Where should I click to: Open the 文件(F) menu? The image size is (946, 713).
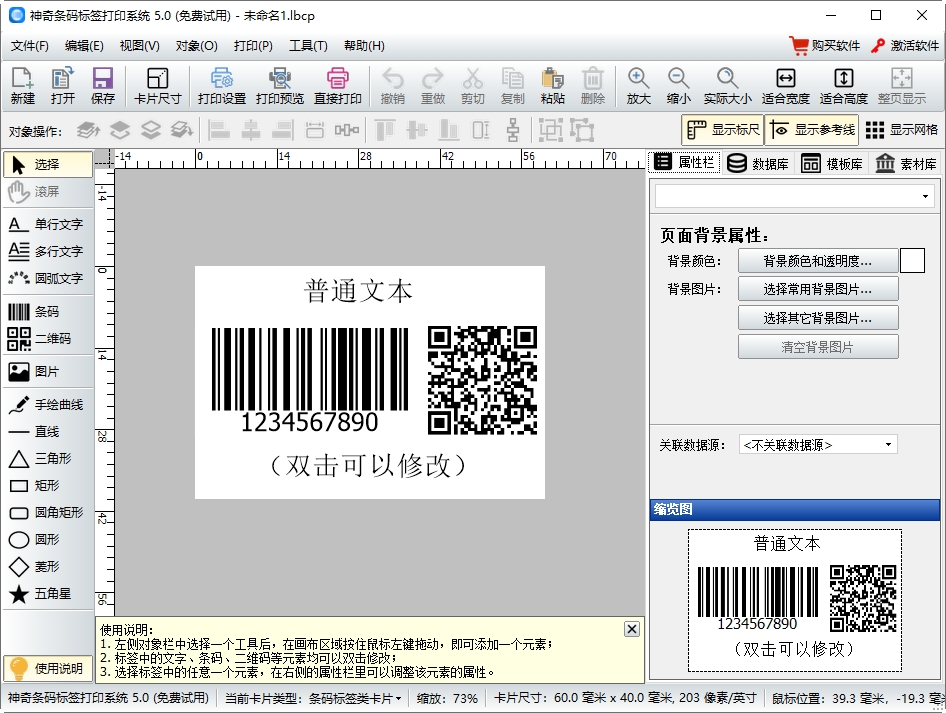click(x=30, y=46)
